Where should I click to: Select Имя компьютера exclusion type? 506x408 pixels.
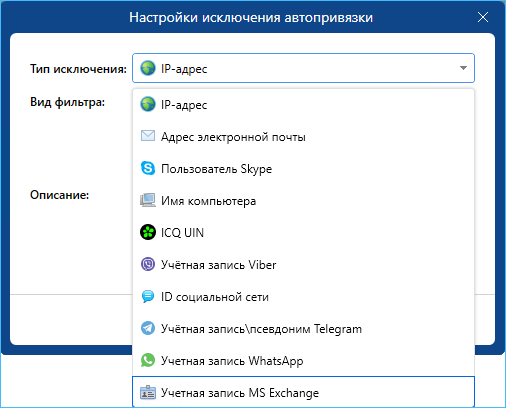(303, 201)
